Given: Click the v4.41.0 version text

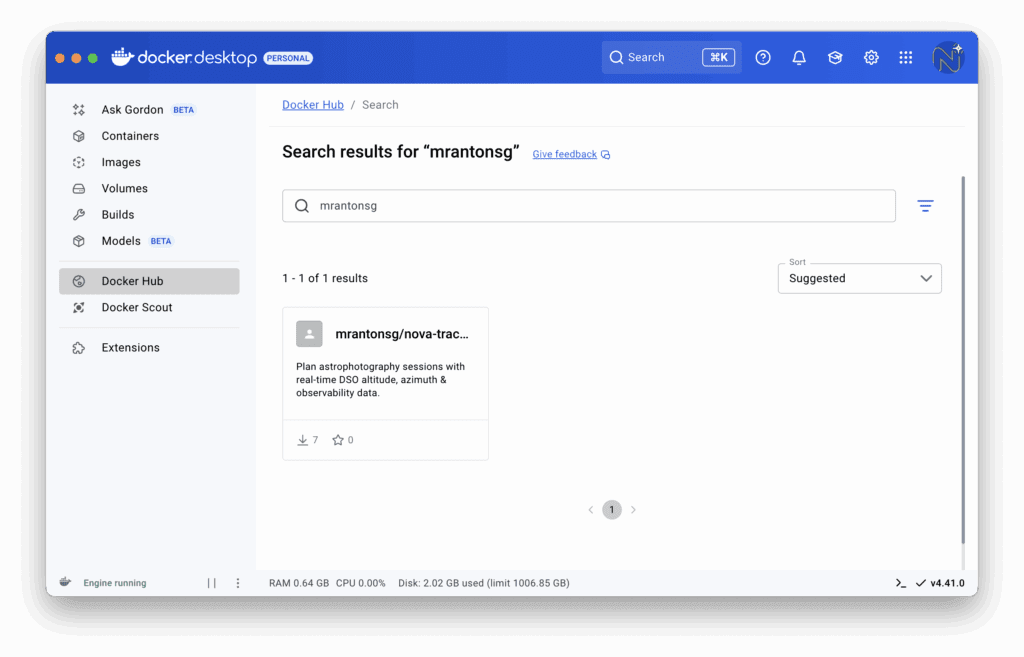Looking at the screenshot, I should point(947,583).
